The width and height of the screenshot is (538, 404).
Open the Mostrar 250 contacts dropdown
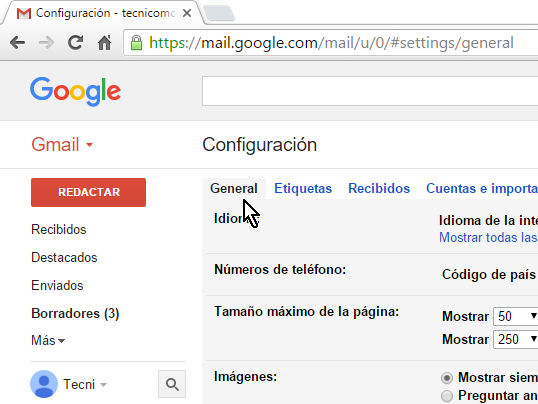point(515,339)
